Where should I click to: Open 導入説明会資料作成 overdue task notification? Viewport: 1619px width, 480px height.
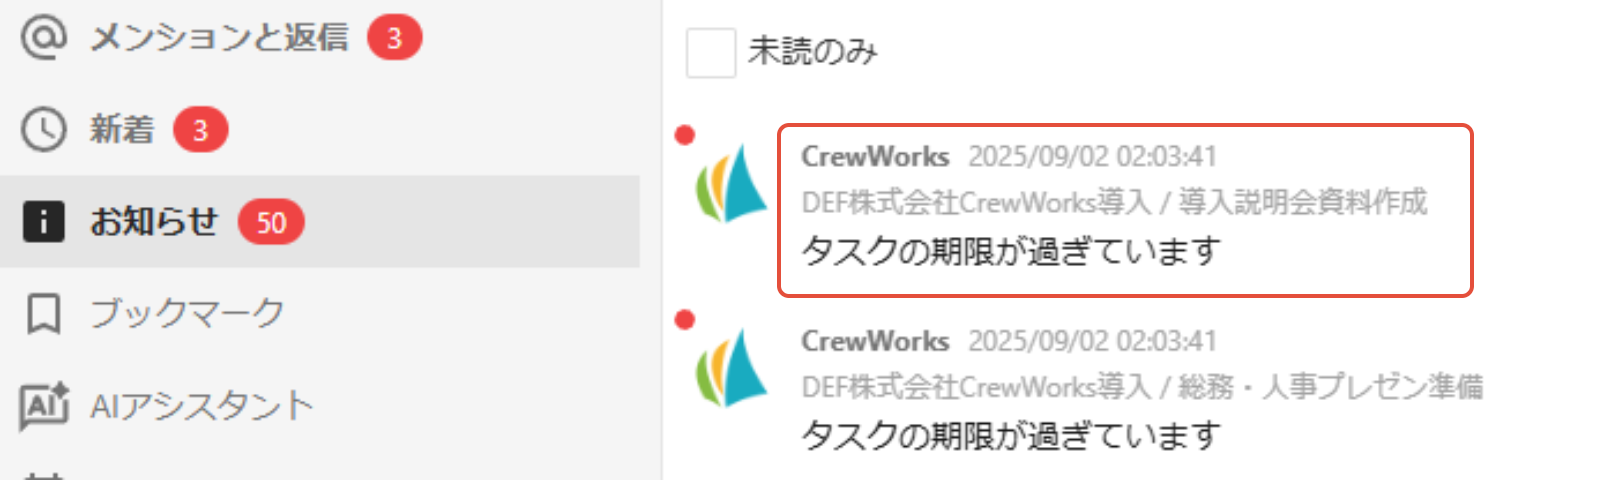[x=1125, y=210]
